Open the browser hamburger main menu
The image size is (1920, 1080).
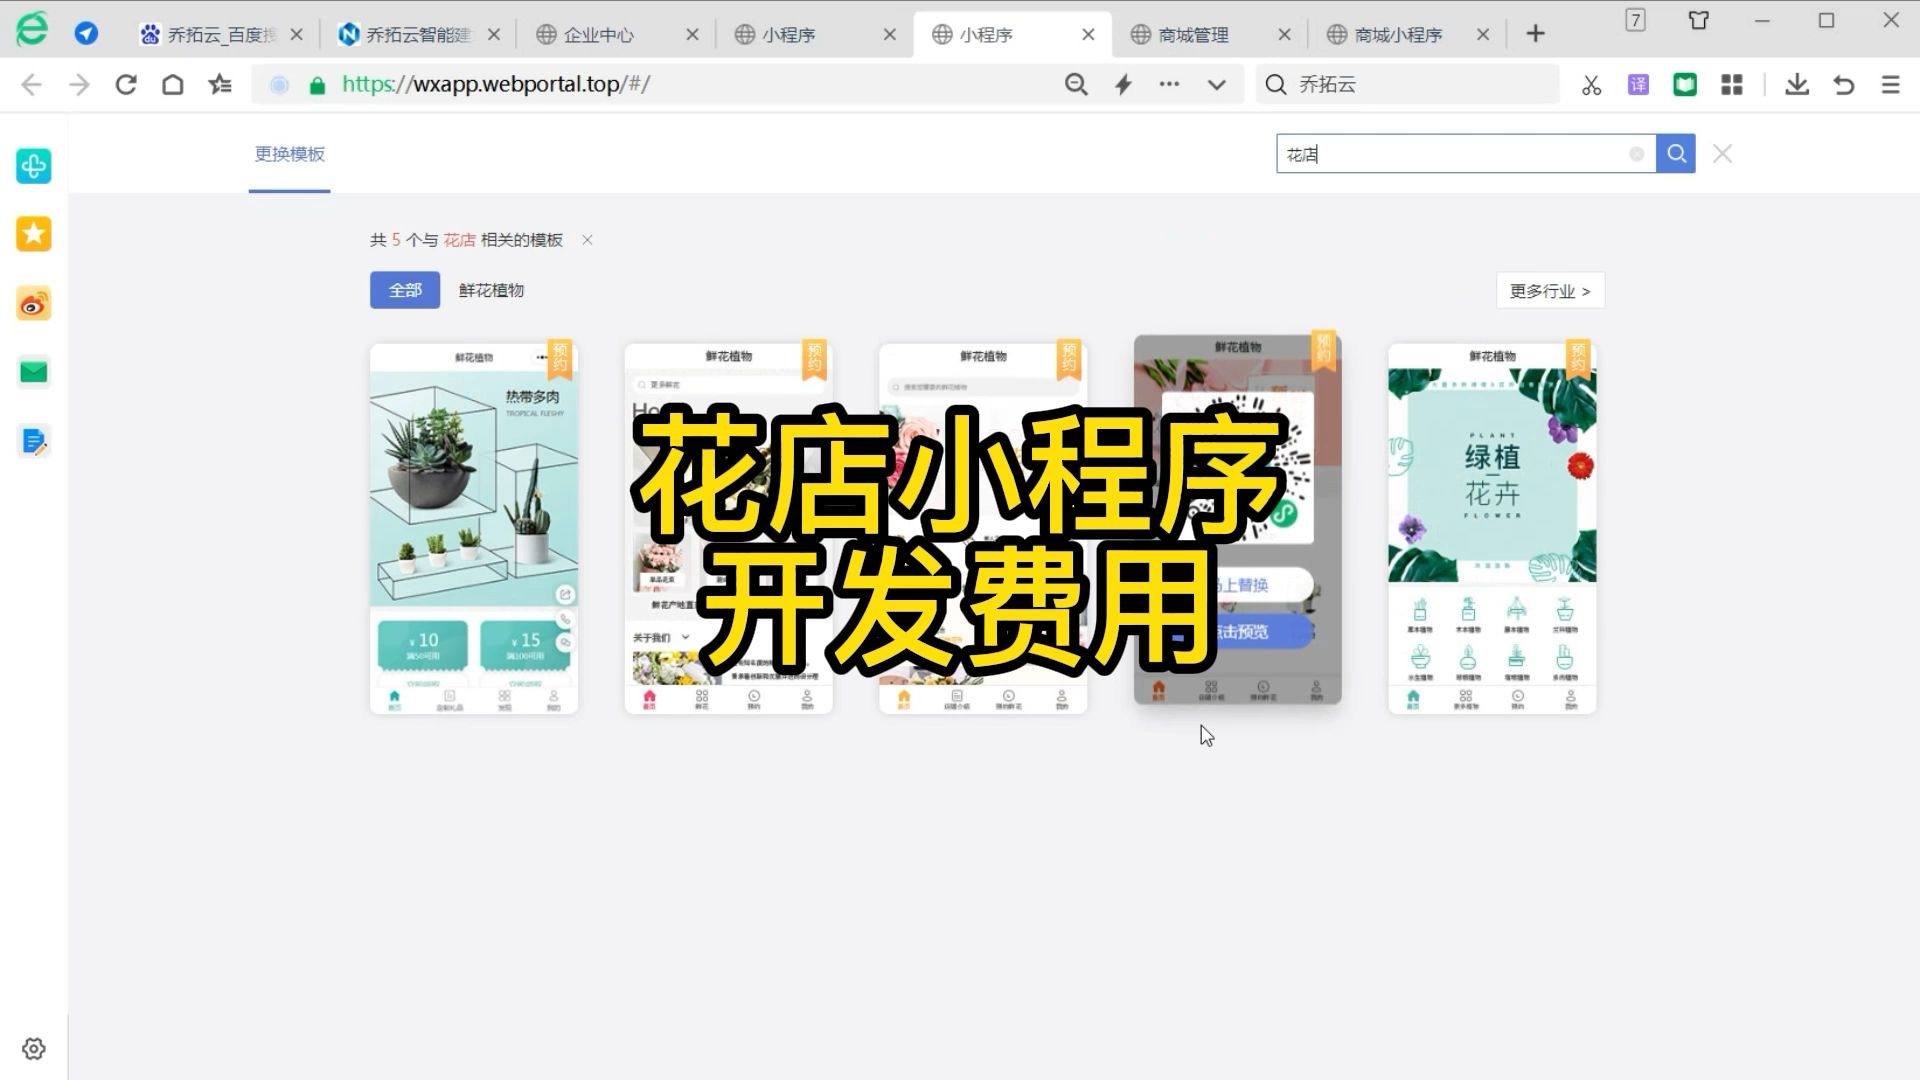click(x=1890, y=85)
